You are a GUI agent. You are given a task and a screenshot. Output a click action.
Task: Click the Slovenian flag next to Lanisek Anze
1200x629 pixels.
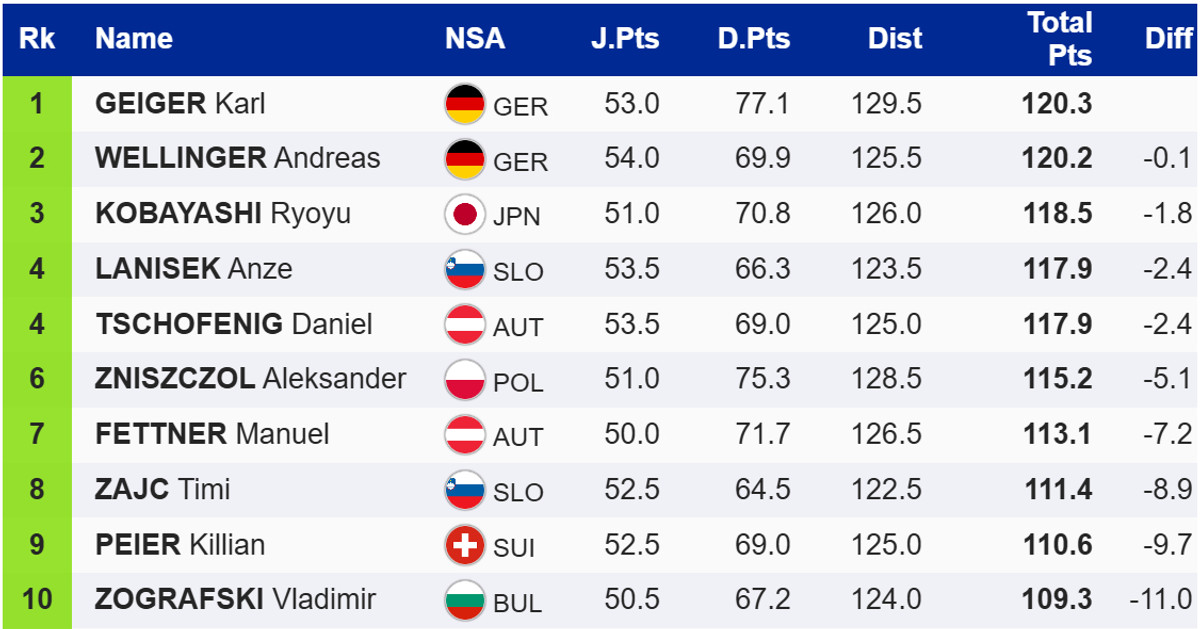(x=464, y=269)
